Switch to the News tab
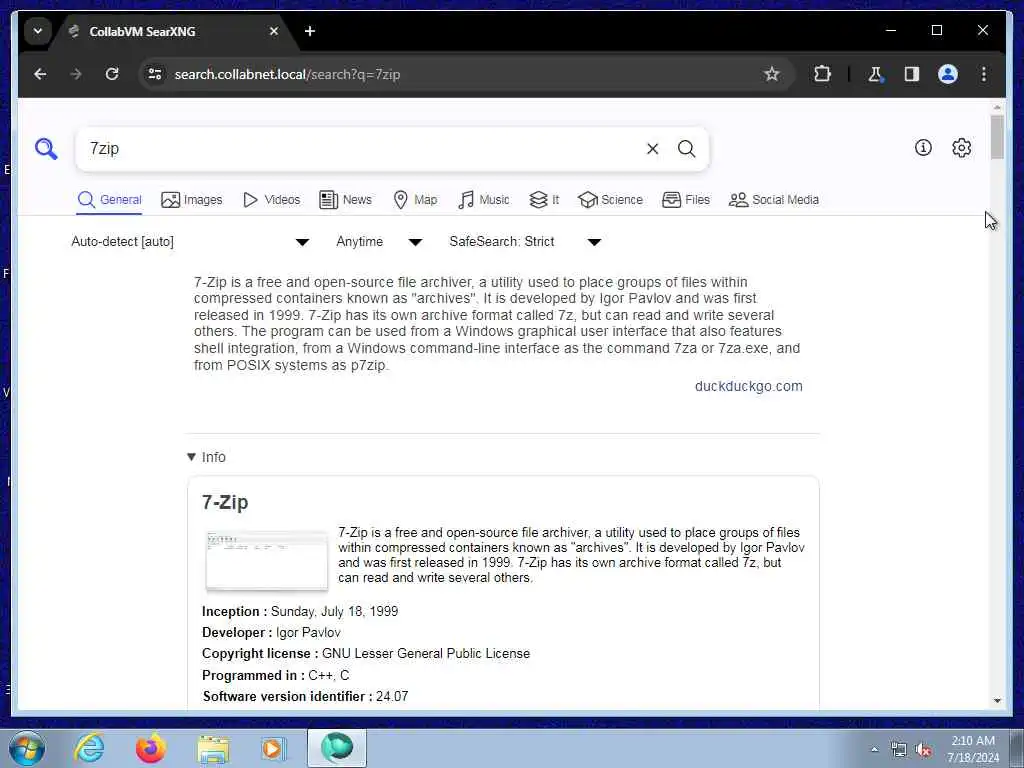Image resolution: width=1024 pixels, height=768 pixels. coord(345,200)
